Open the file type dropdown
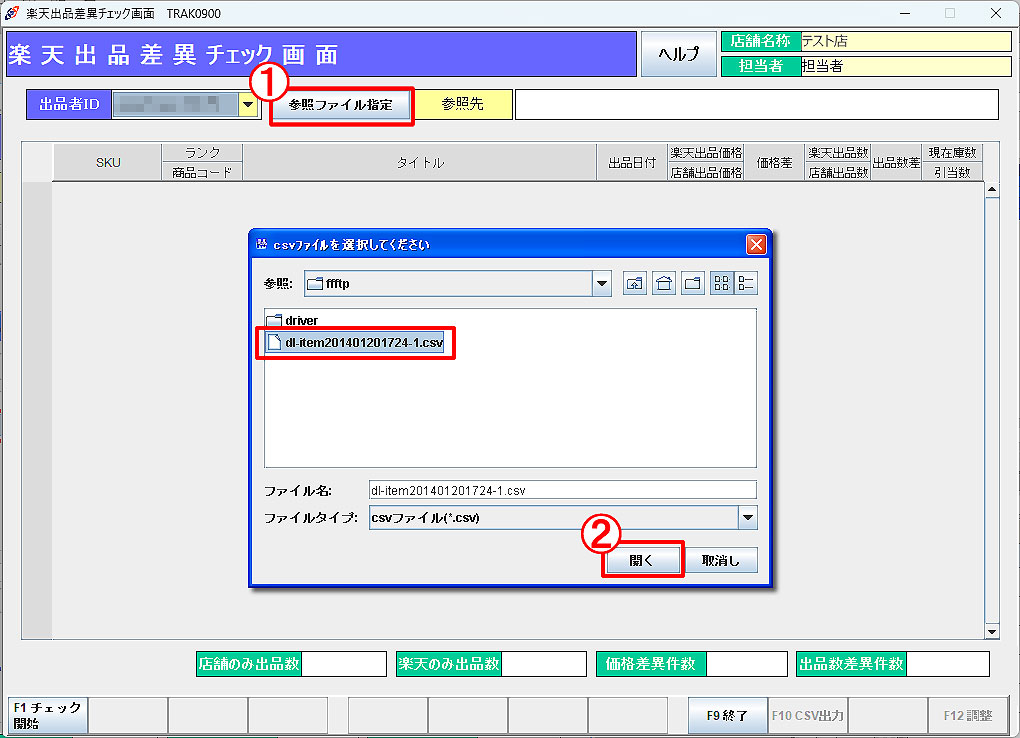1020x738 pixels. pyautogui.click(x=747, y=517)
